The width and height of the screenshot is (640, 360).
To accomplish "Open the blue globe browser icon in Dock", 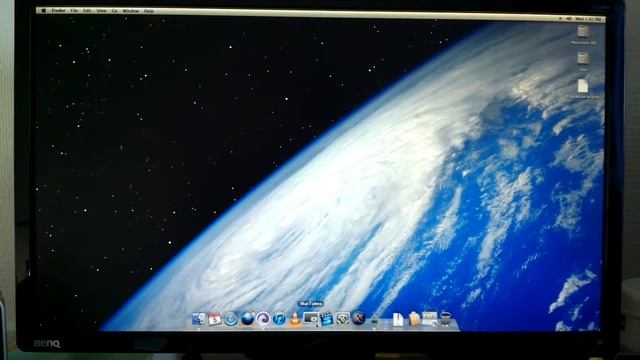I will [248, 319].
